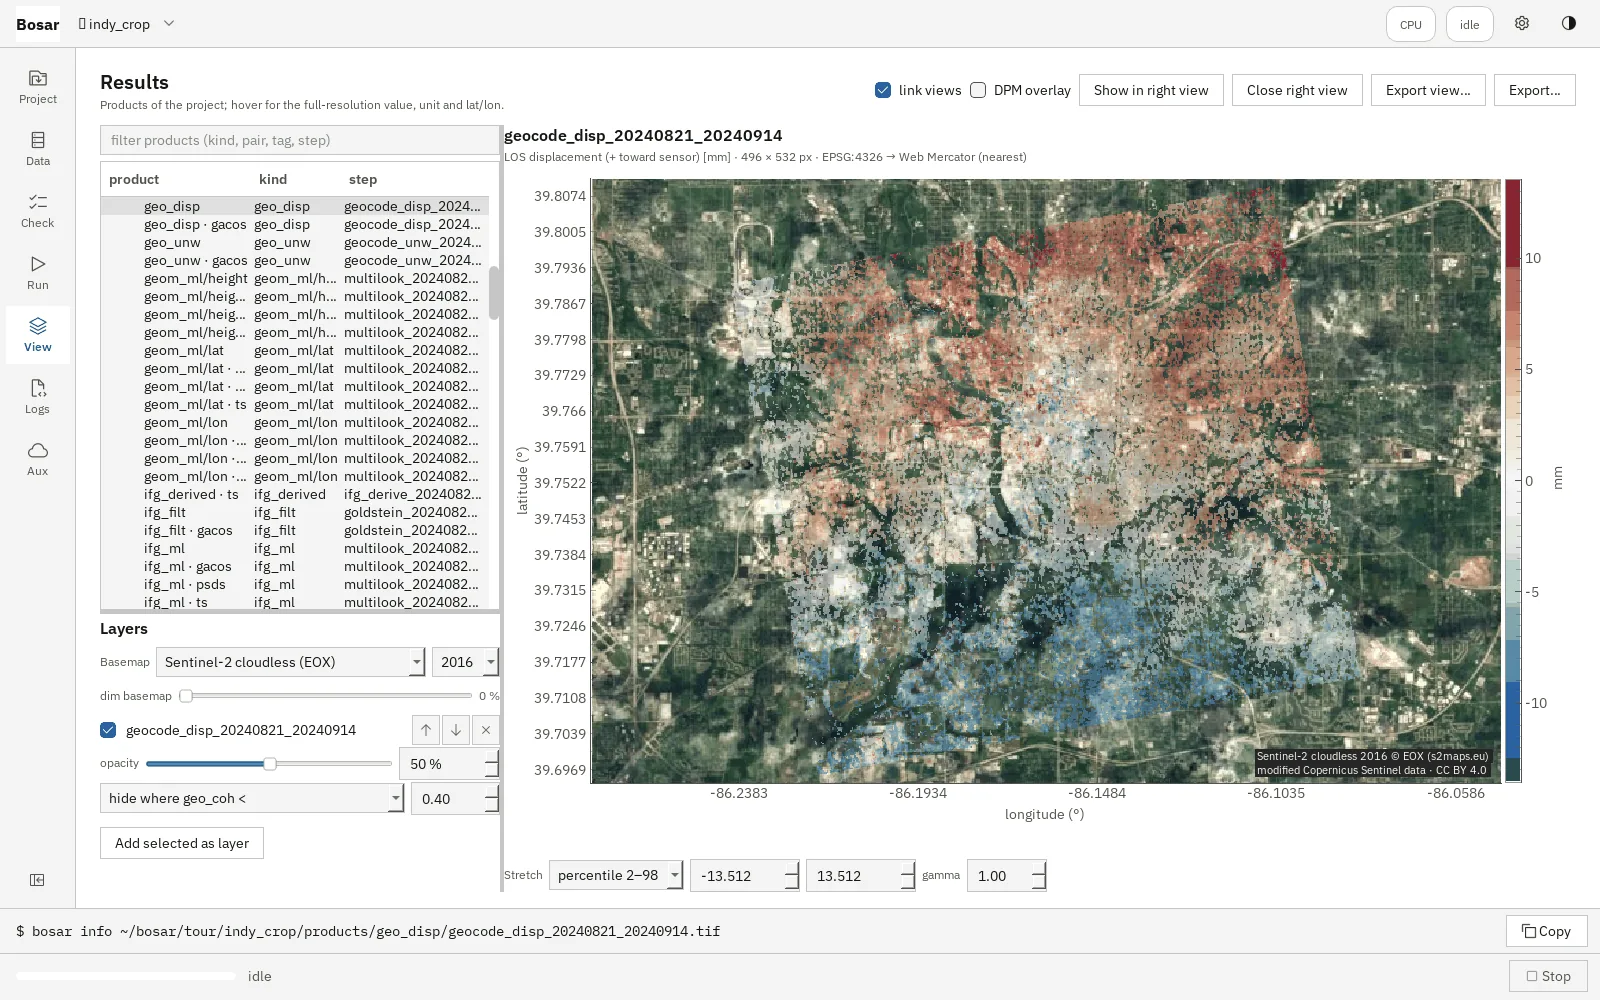1600x1000 pixels.
Task: Click the products list scrollbar
Action: point(494,293)
